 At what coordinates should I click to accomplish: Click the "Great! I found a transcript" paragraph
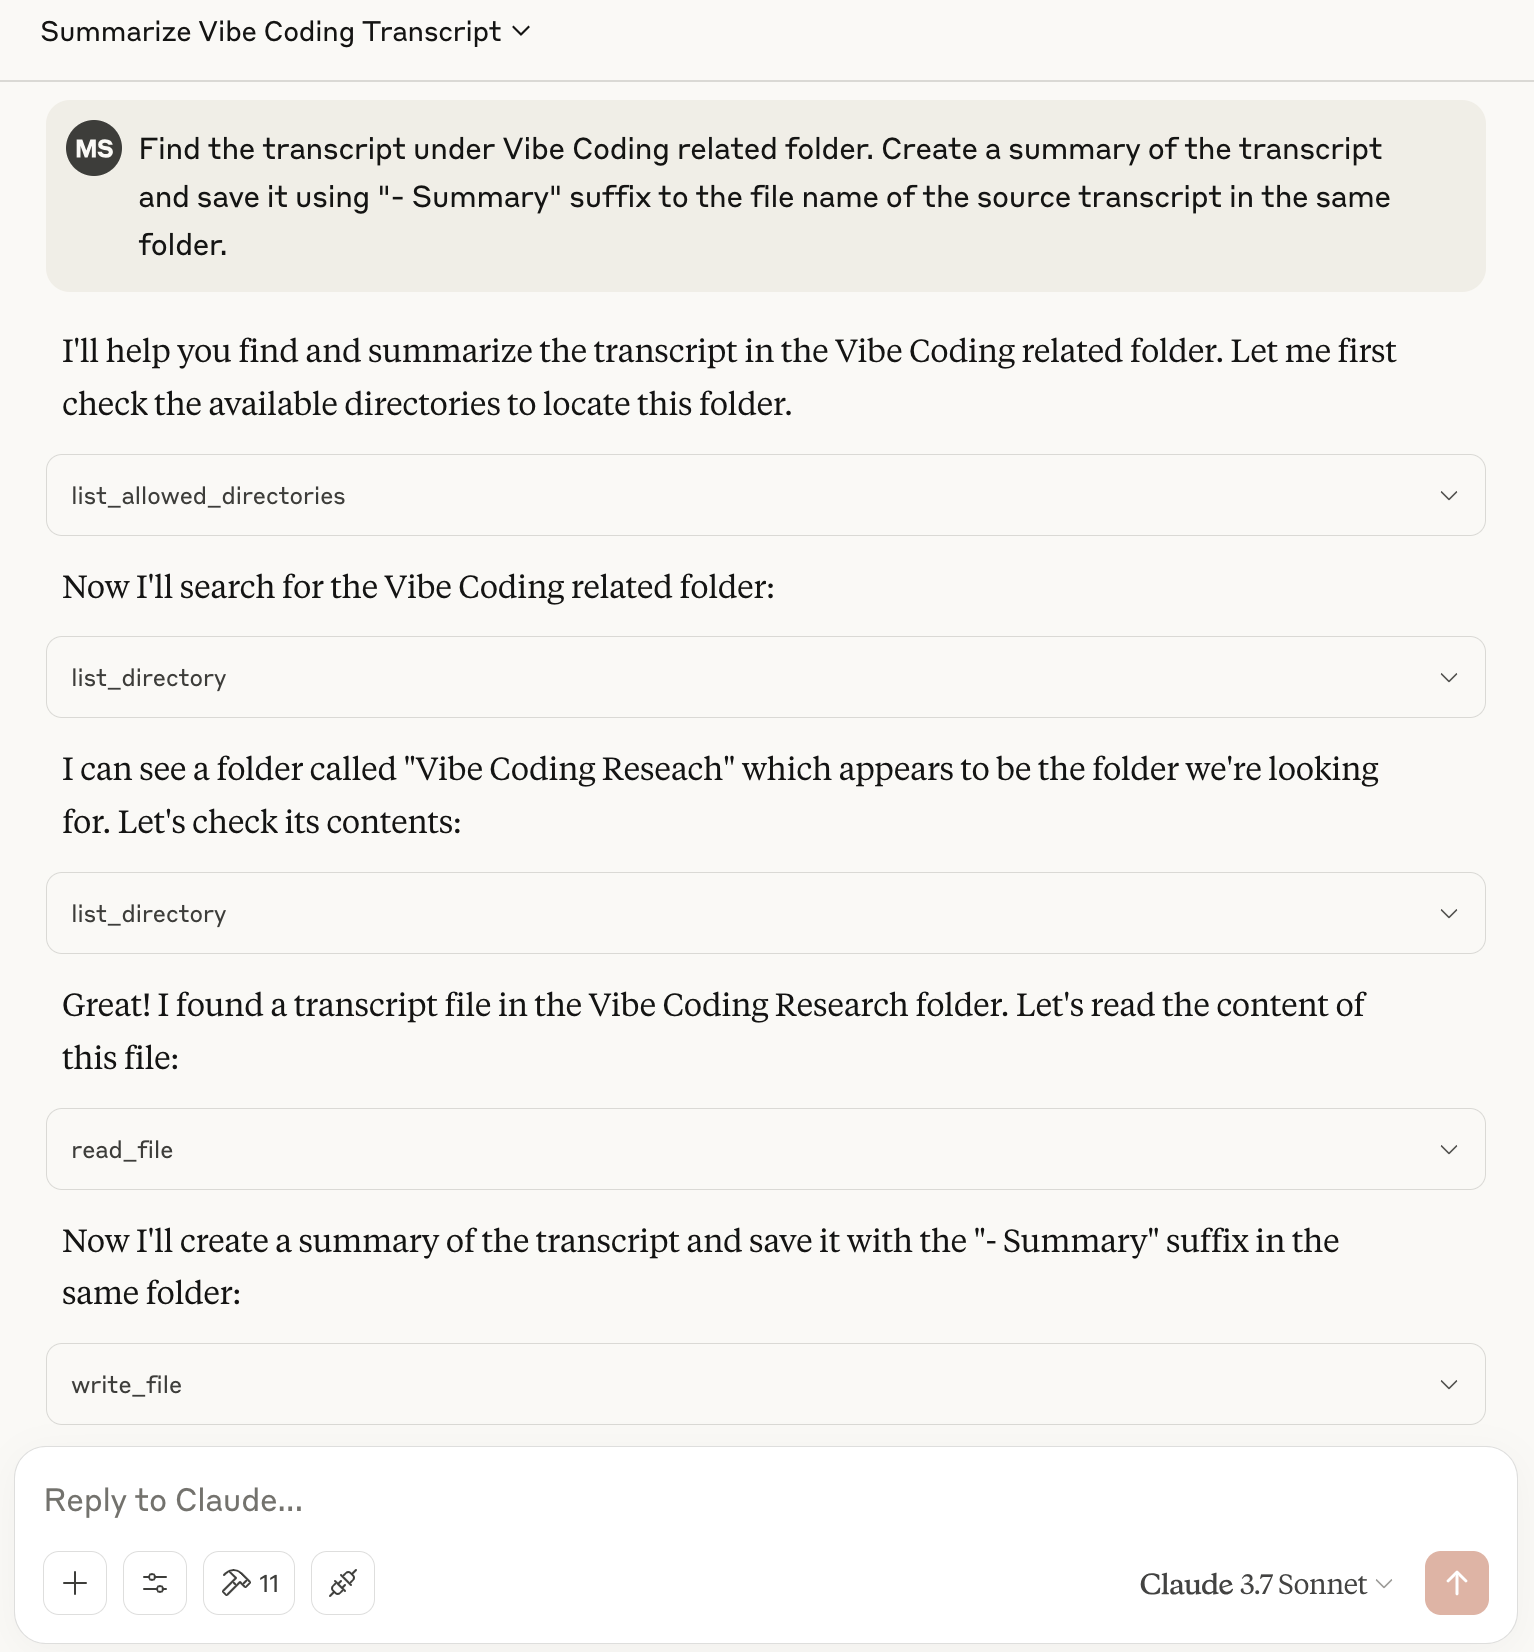[712, 1030]
